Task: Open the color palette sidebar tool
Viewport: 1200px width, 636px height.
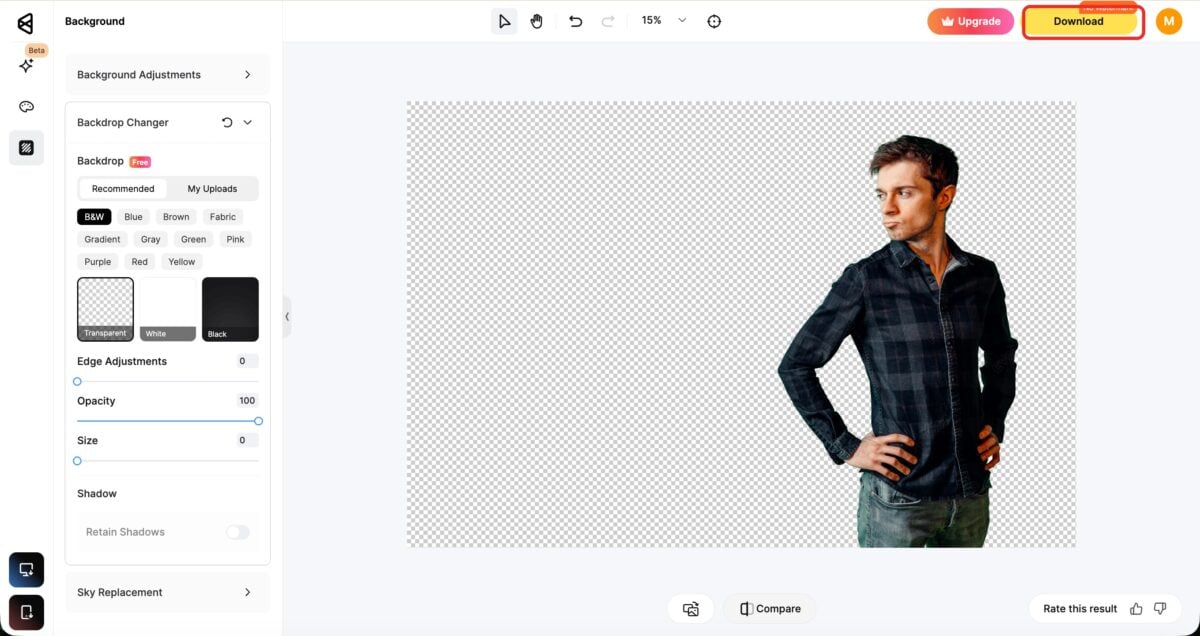Action: (x=26, y=106)
